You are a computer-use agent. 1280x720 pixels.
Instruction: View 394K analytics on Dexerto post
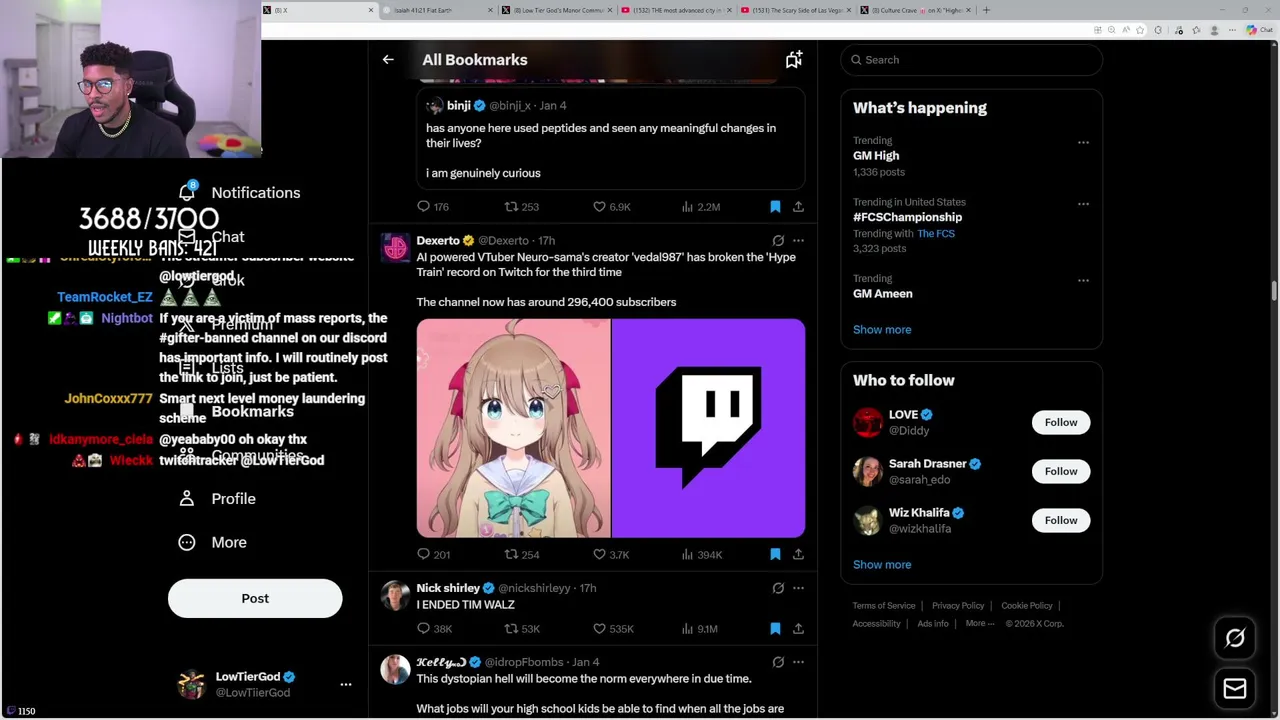tap(701, 554)
